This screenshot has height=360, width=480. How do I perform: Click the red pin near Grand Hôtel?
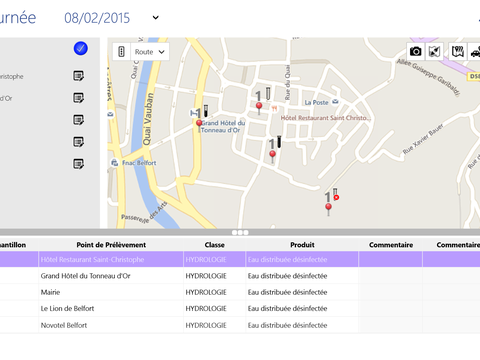199,126
